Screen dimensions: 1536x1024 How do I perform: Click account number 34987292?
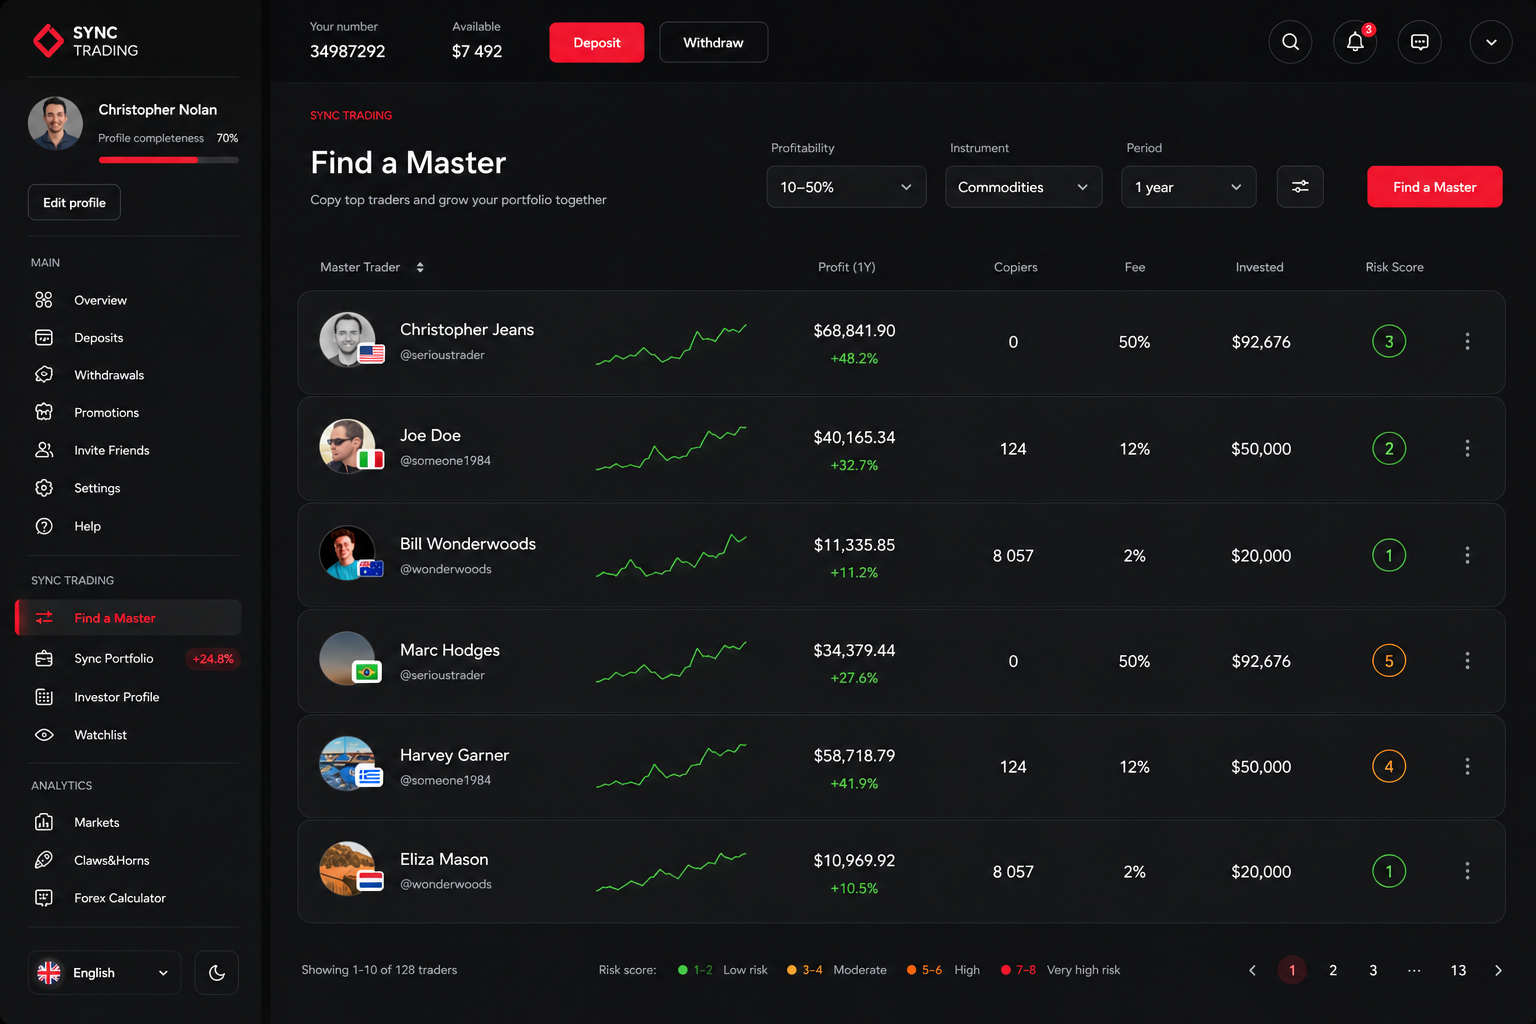pyautogui.click(x=347, y=51)
